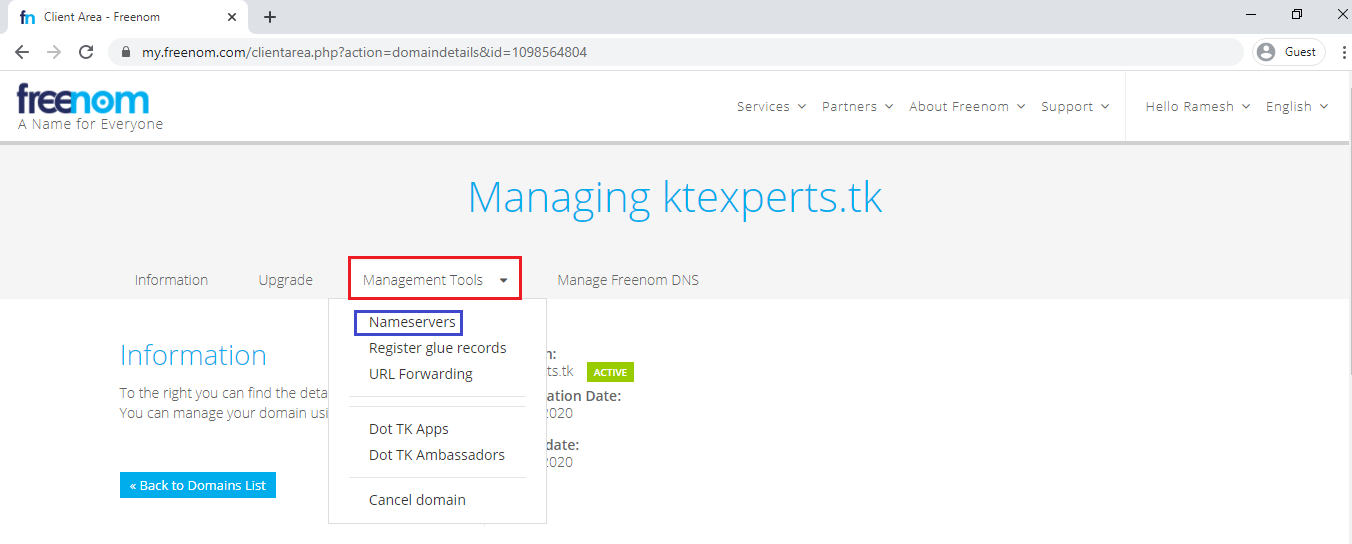This screenshot has width=1352, height=544.
Task: Open Chrome's three-dot menu
Action: pos(1343,52)
